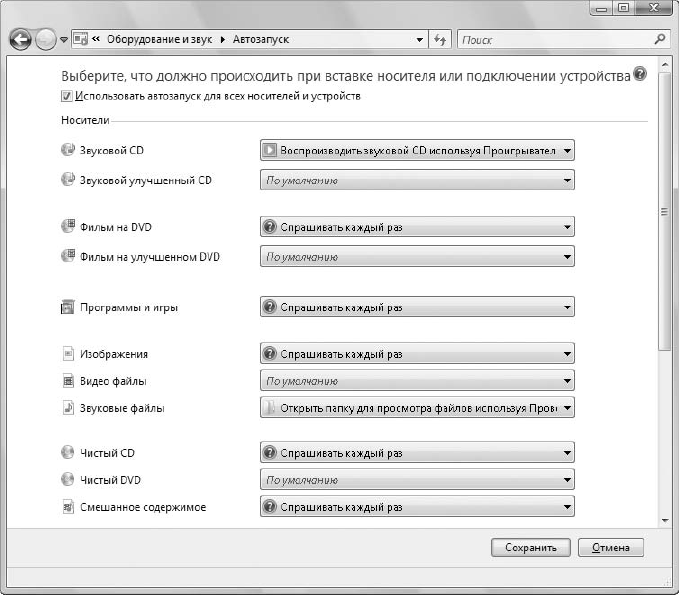Viewport: 679px width, 595px height.
Task: Open the Чистый DVD dropdown
Action: pyautogui.click(x=417, y=480)
